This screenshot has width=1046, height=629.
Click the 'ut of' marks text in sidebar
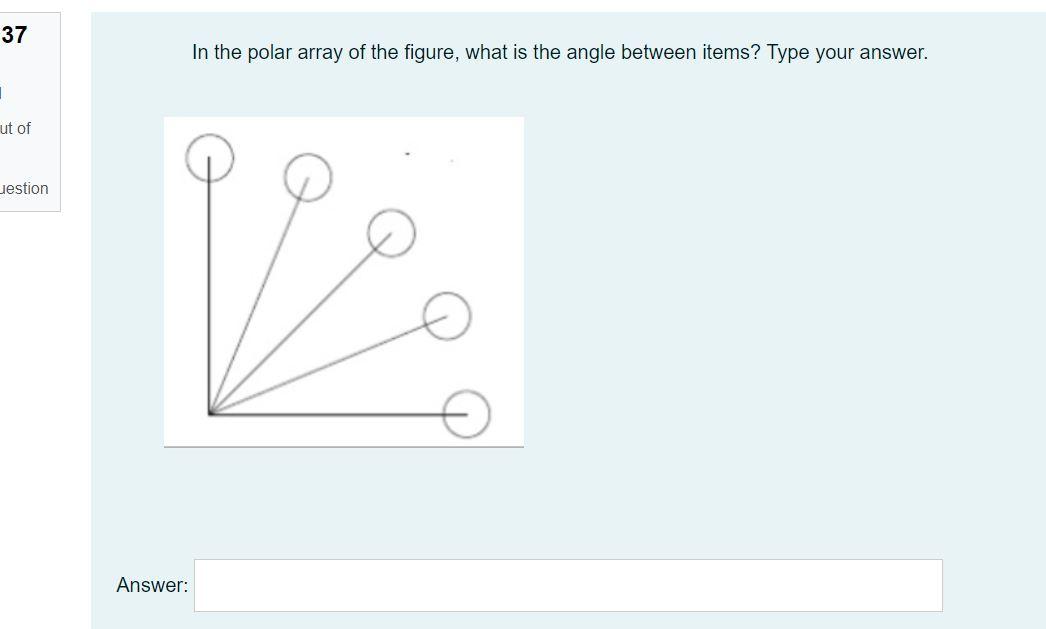click(17, 128)
